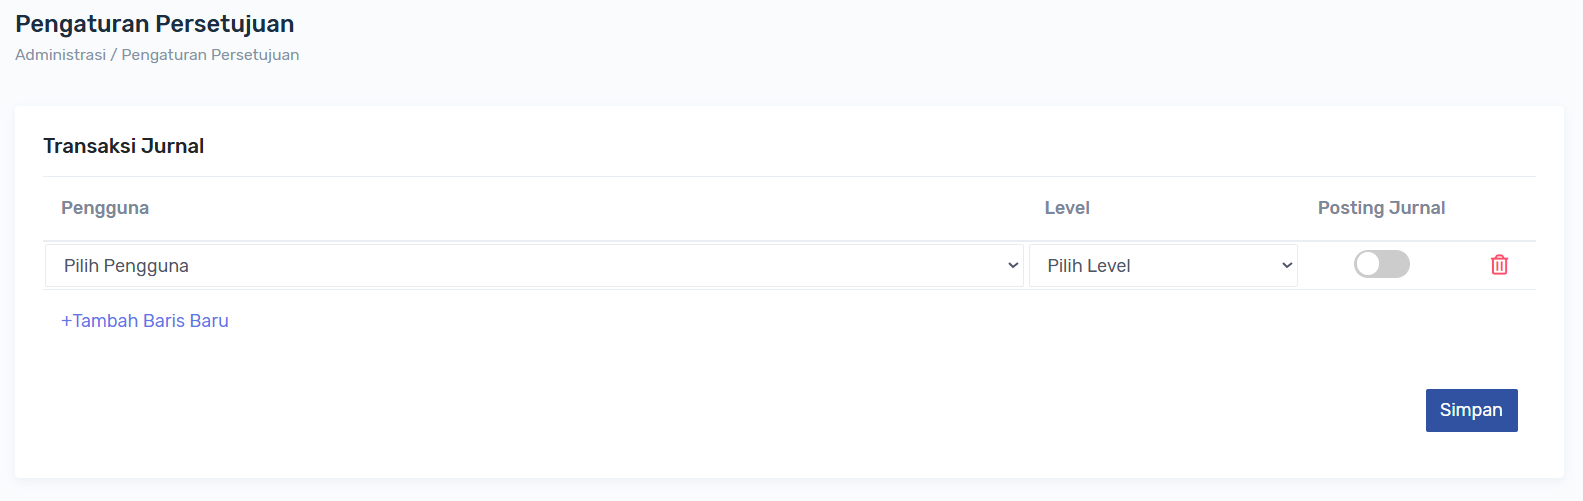Image resolution: width=1583 pixels, height=501 pixels.
Task: Click the chevron arrow of the Level select
Action: 1287,266
